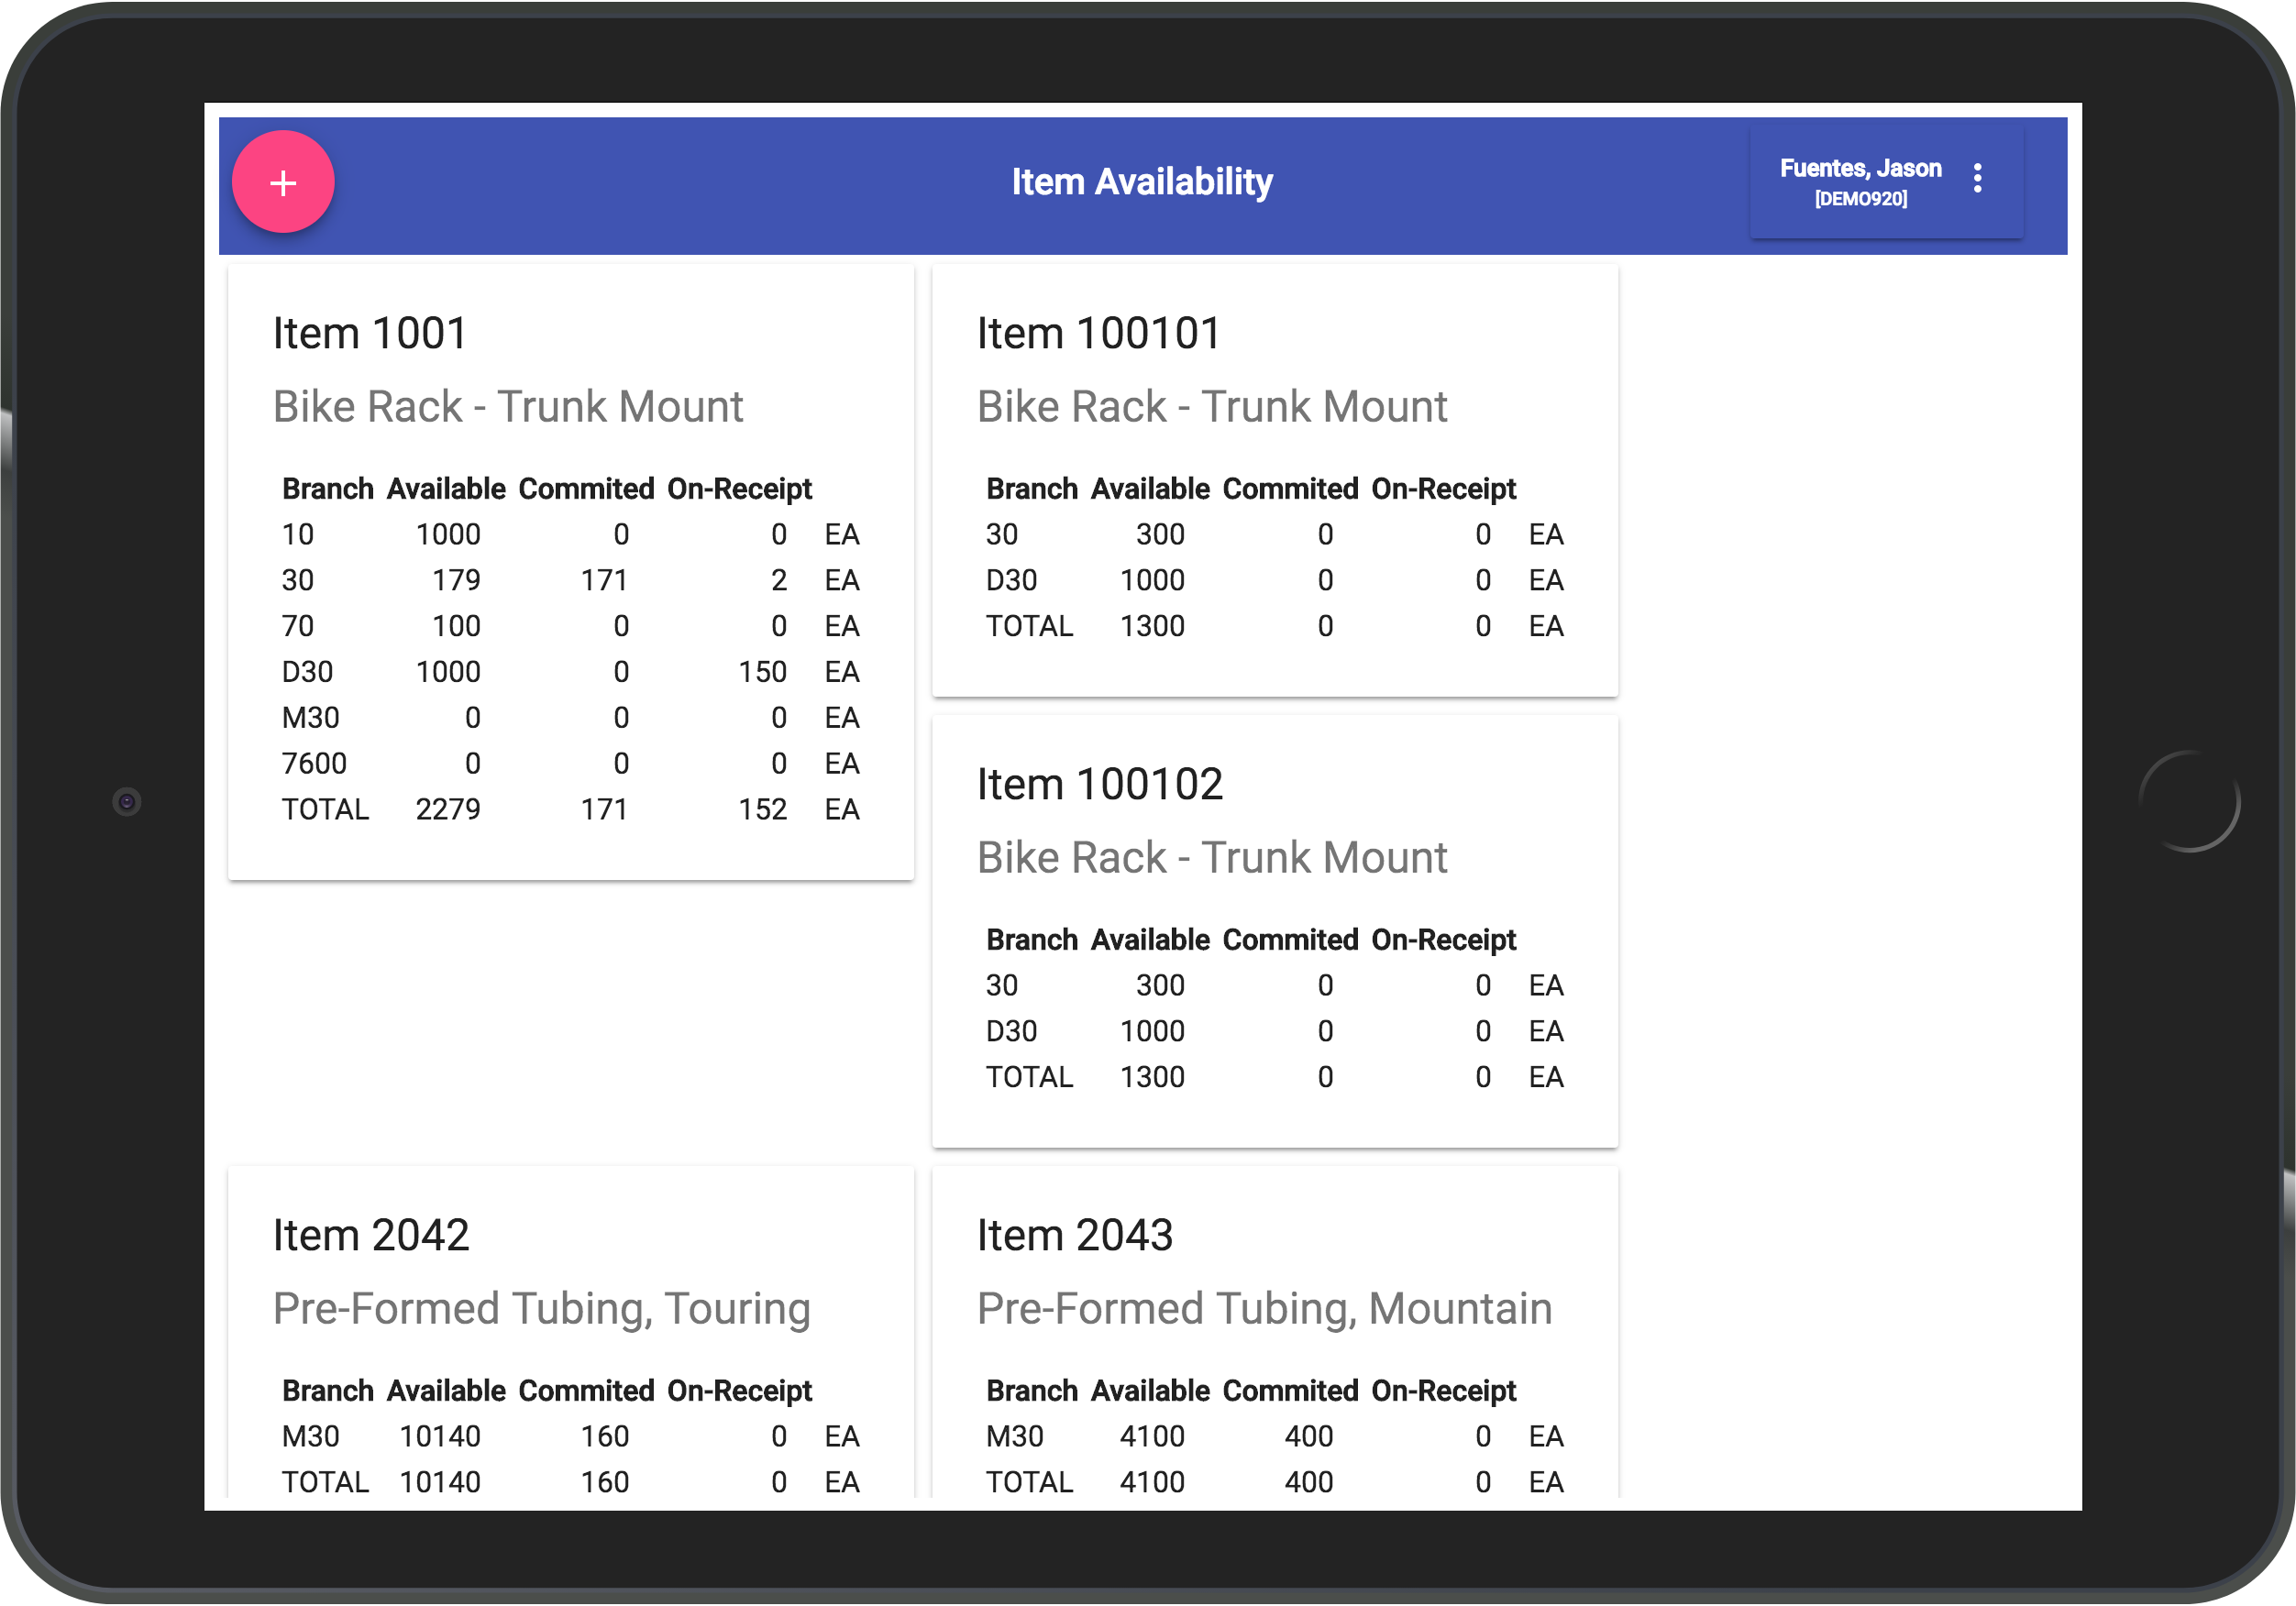Tap the tablet home button

(2190, 802)
